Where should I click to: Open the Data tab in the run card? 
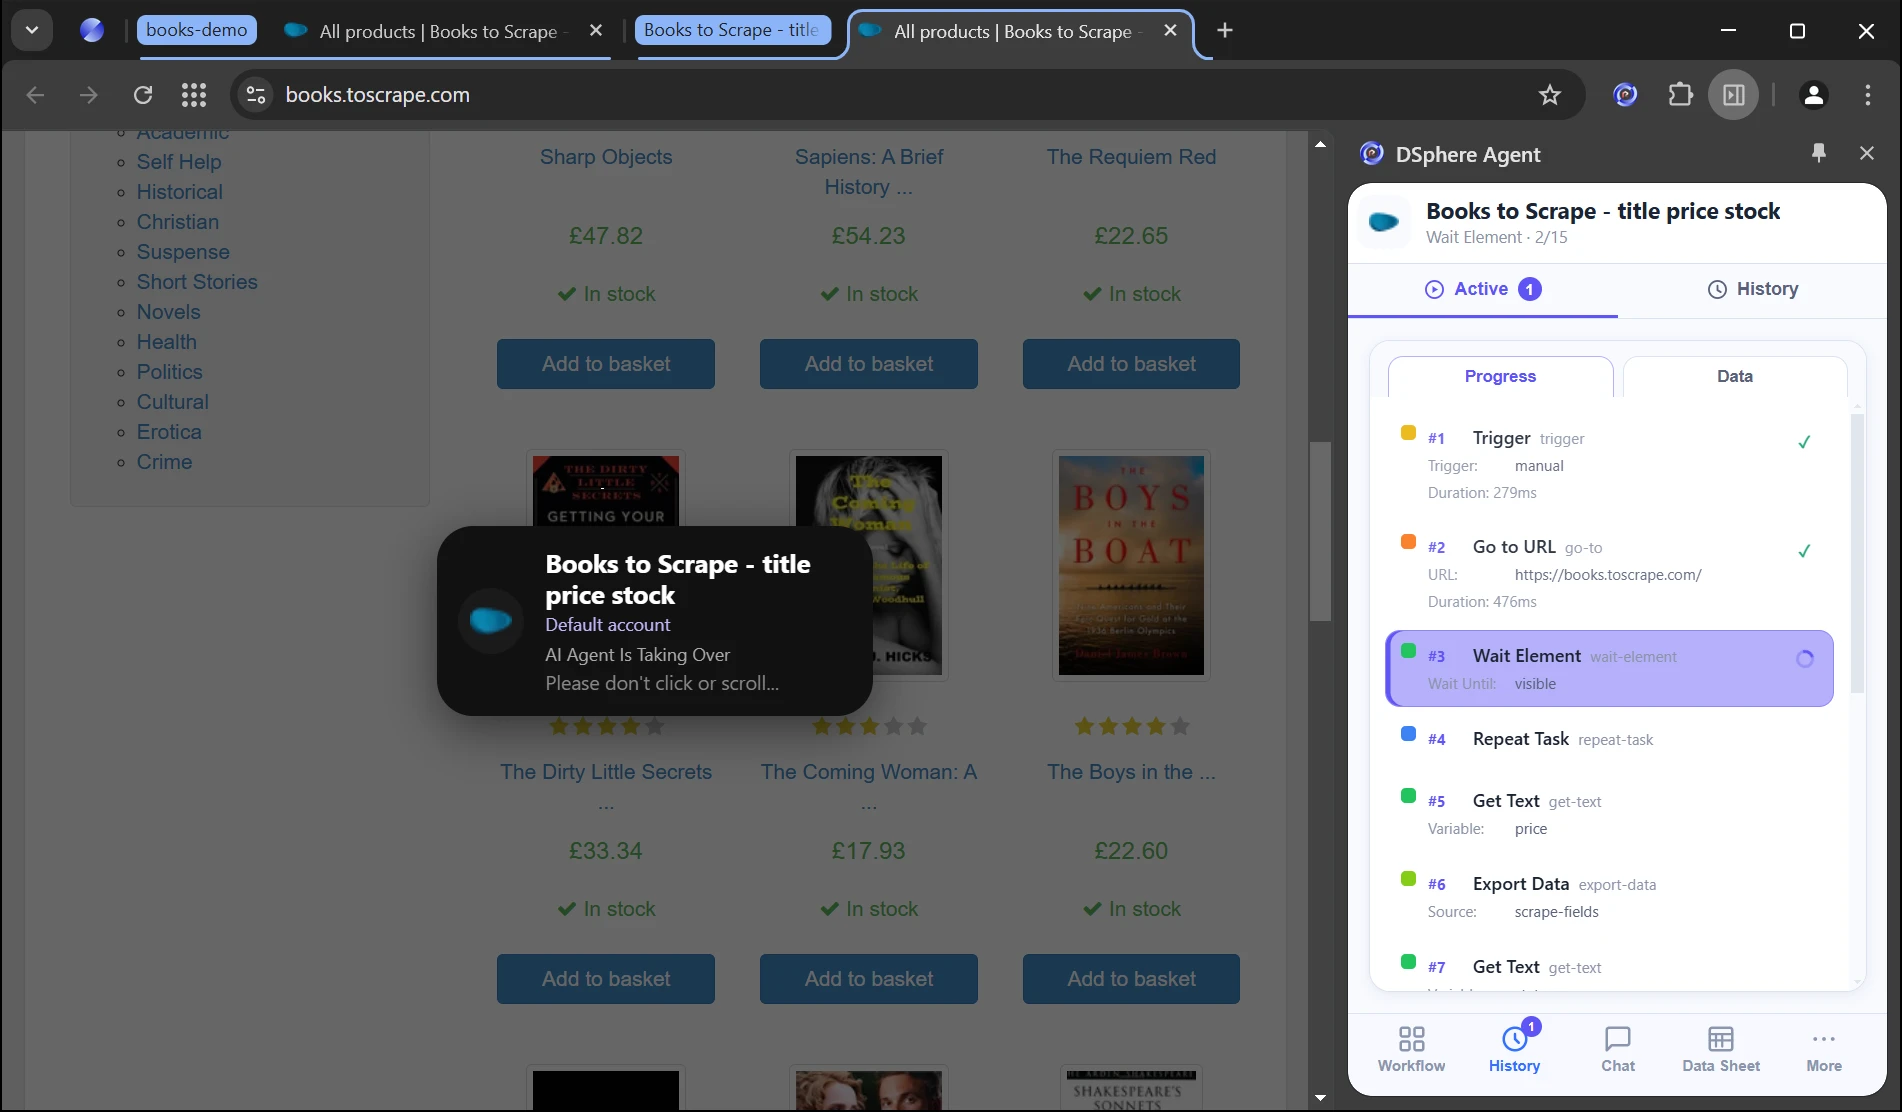pyautogui.click(x=1735, y=376)
